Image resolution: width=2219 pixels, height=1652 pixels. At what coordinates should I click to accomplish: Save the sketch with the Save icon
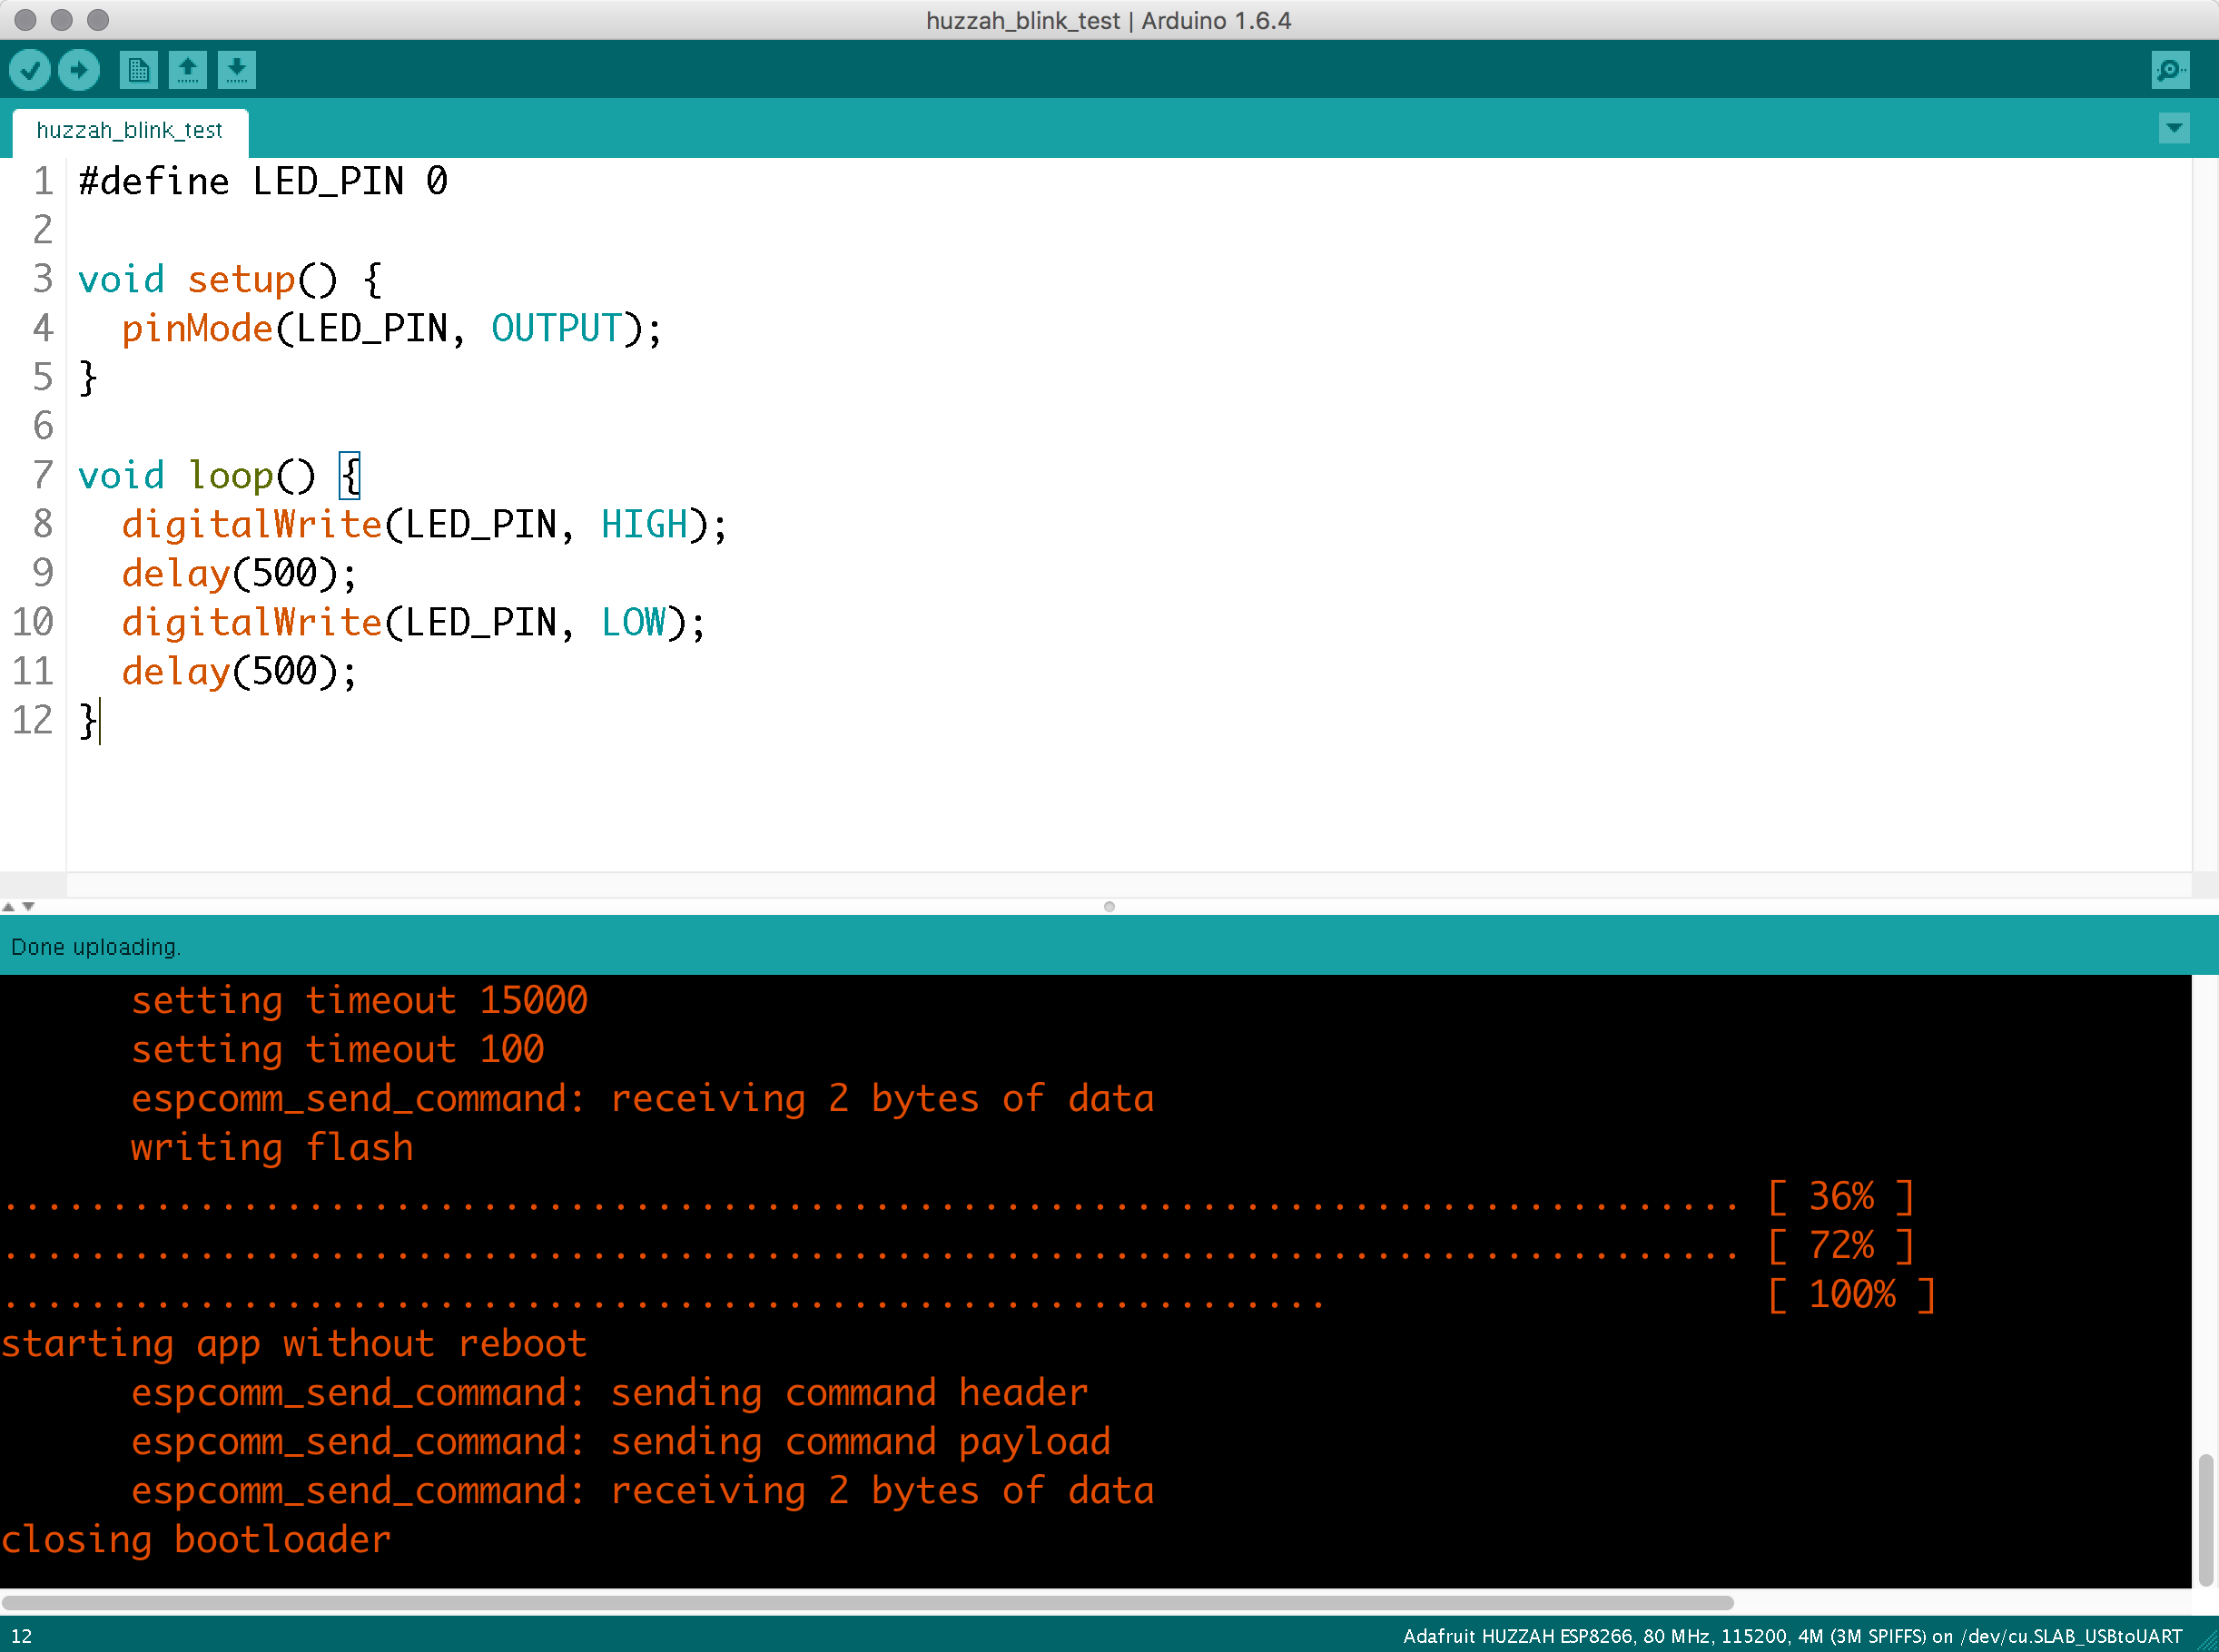(x=236, y=70)
